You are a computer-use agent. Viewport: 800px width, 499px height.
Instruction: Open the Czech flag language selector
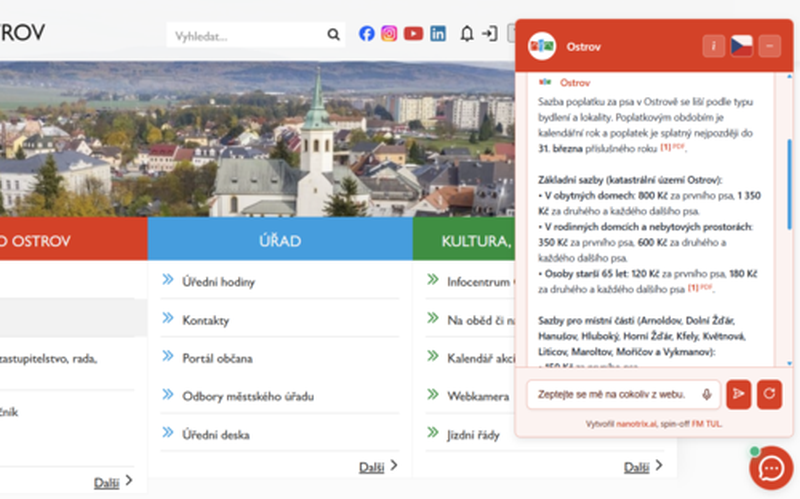coord(741,46)
